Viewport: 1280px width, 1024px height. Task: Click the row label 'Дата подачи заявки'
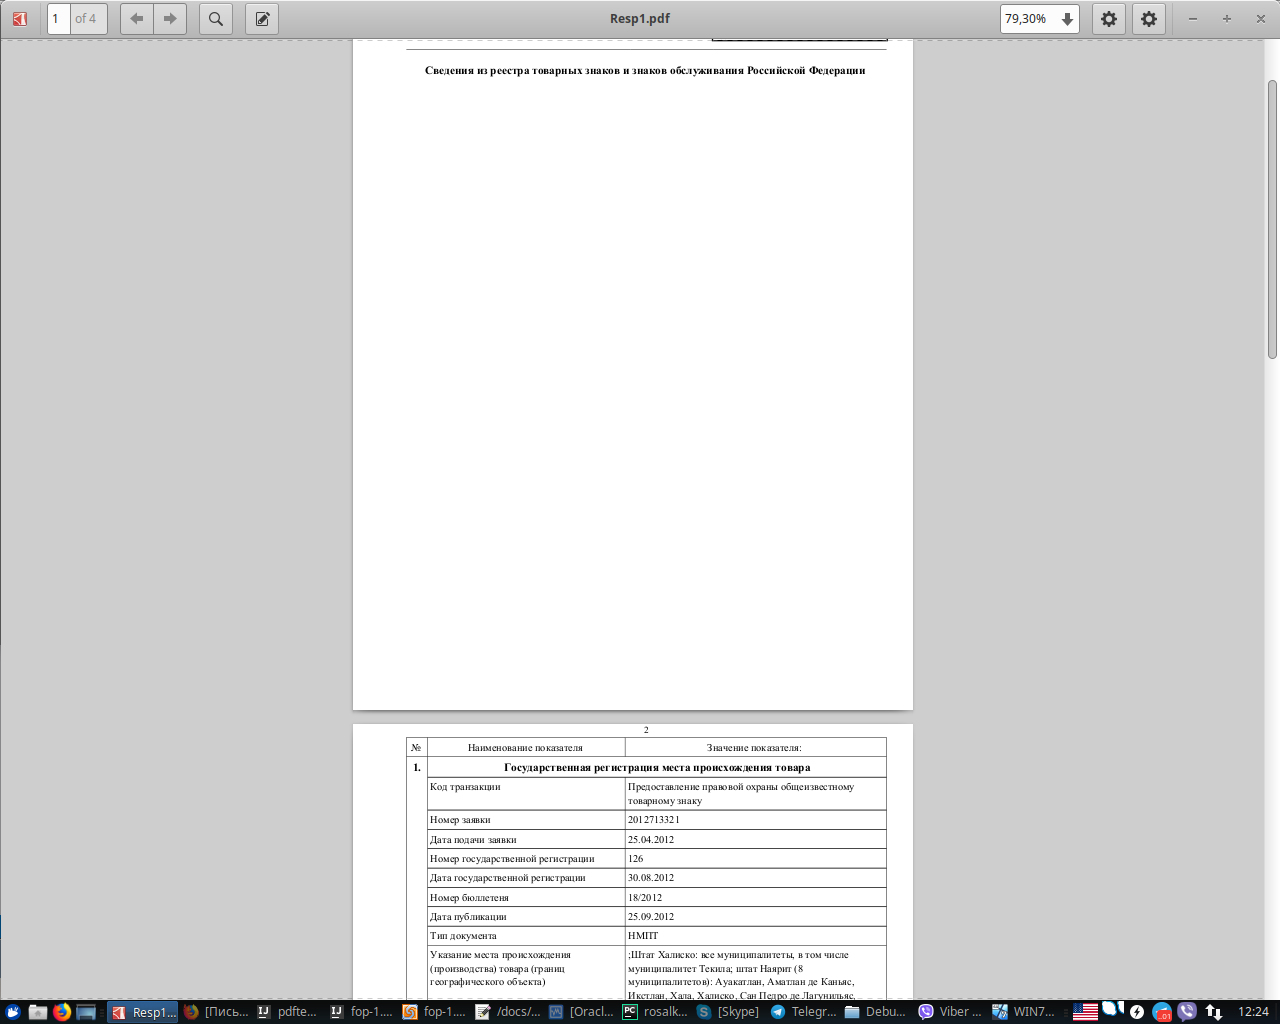[x=473, y=840]
